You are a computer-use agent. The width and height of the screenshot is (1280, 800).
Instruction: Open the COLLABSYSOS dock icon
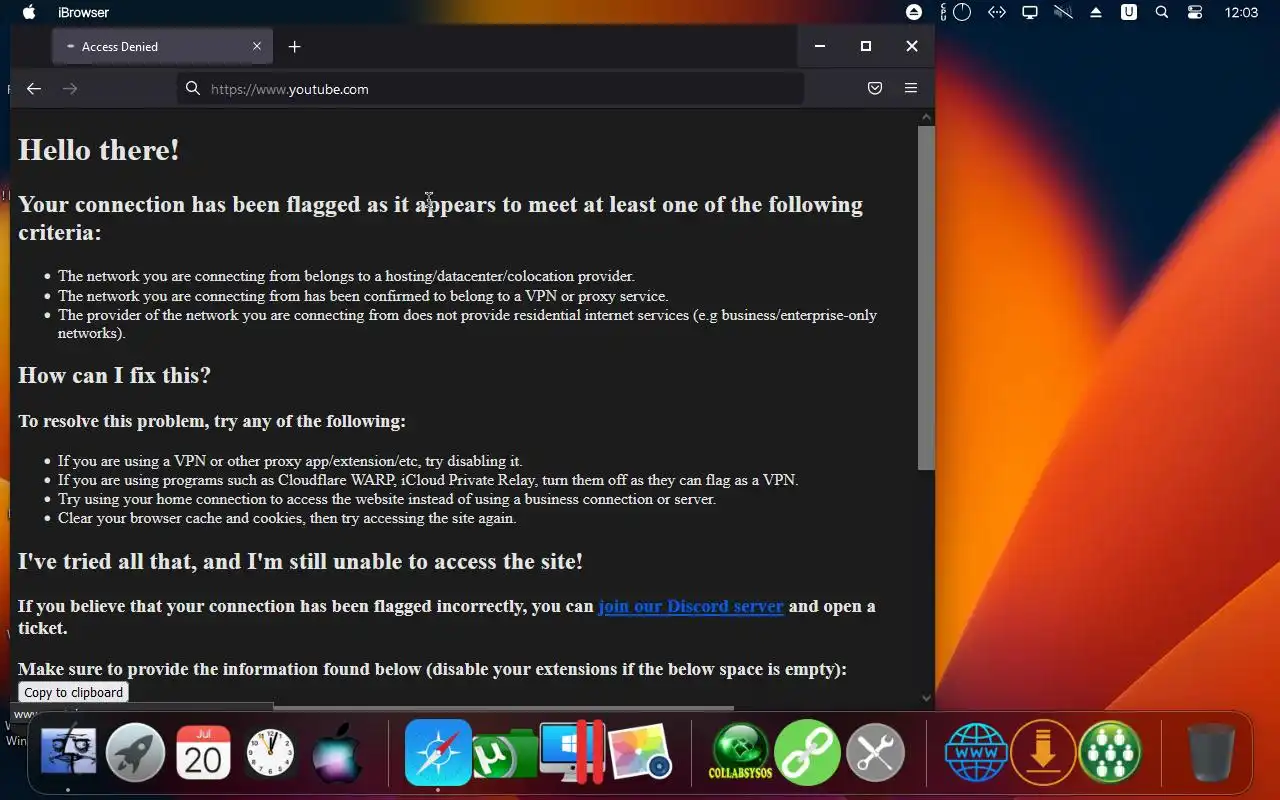(740, 752)
